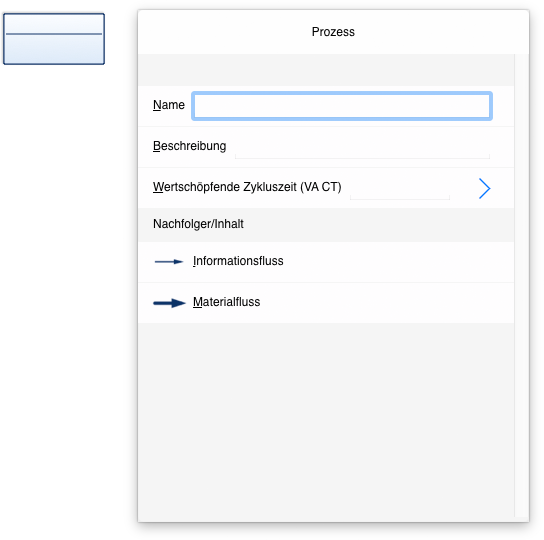544x540 pixels.
Task: Open details via the blue chevron arrow
Action: click(484, 188)
